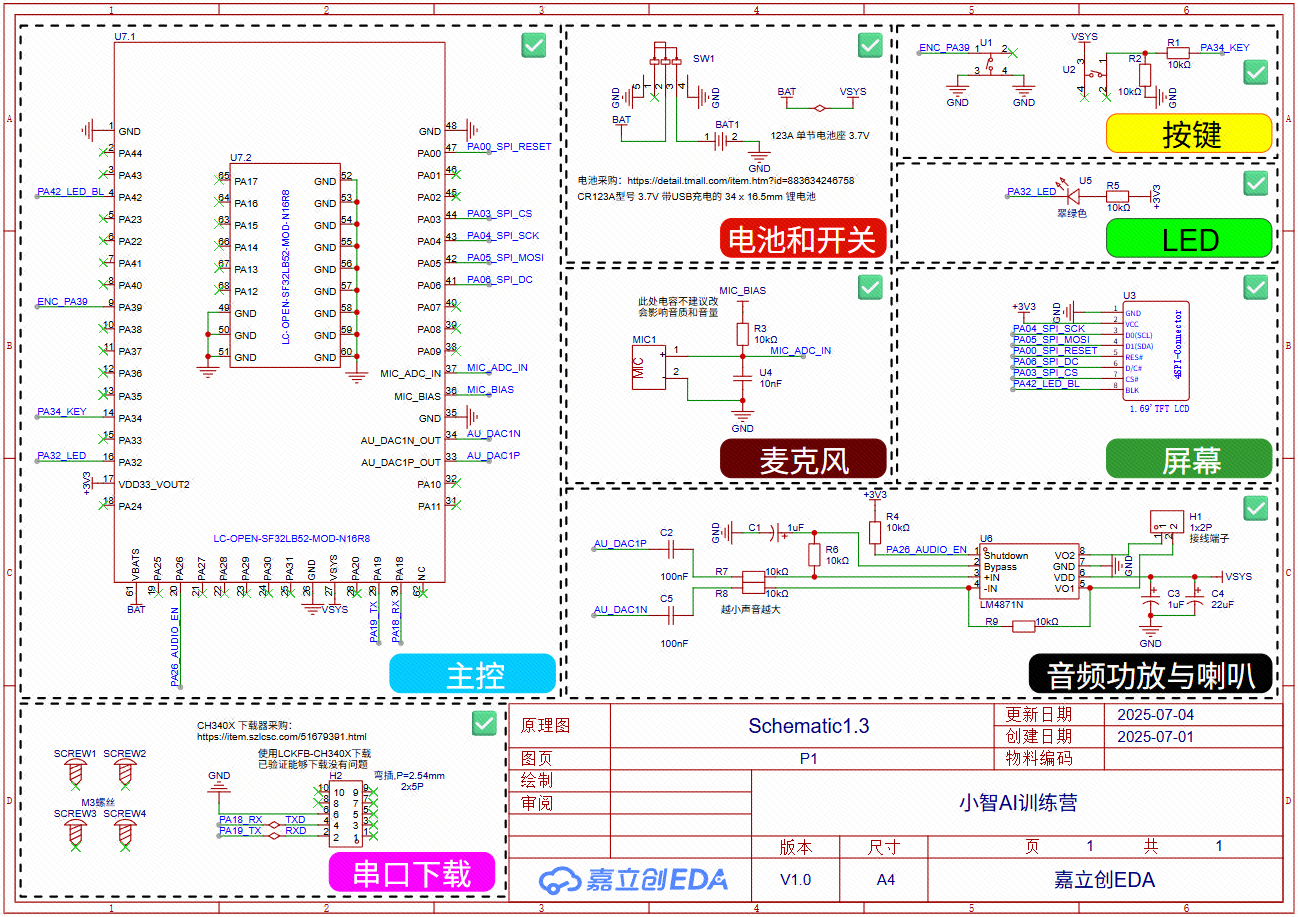Select the SCREW4 screw symbol
The image size is (1298, 917).
pyautogui.click(x=125, y=833)
